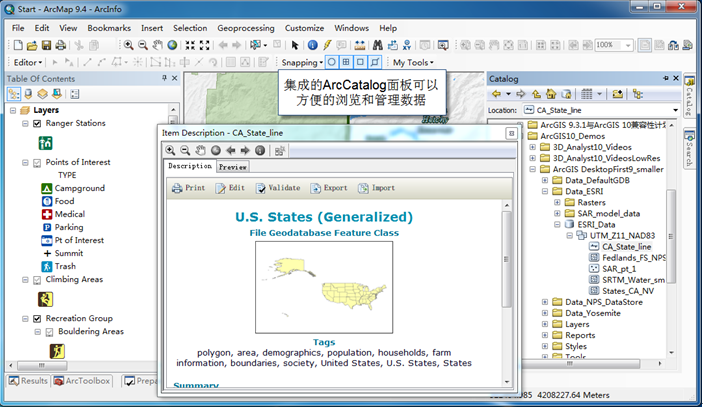Viewport: 703px width, 407px height.
Task: Click the zoom in tool in Item Description toolbar
Action: [171, 150]
